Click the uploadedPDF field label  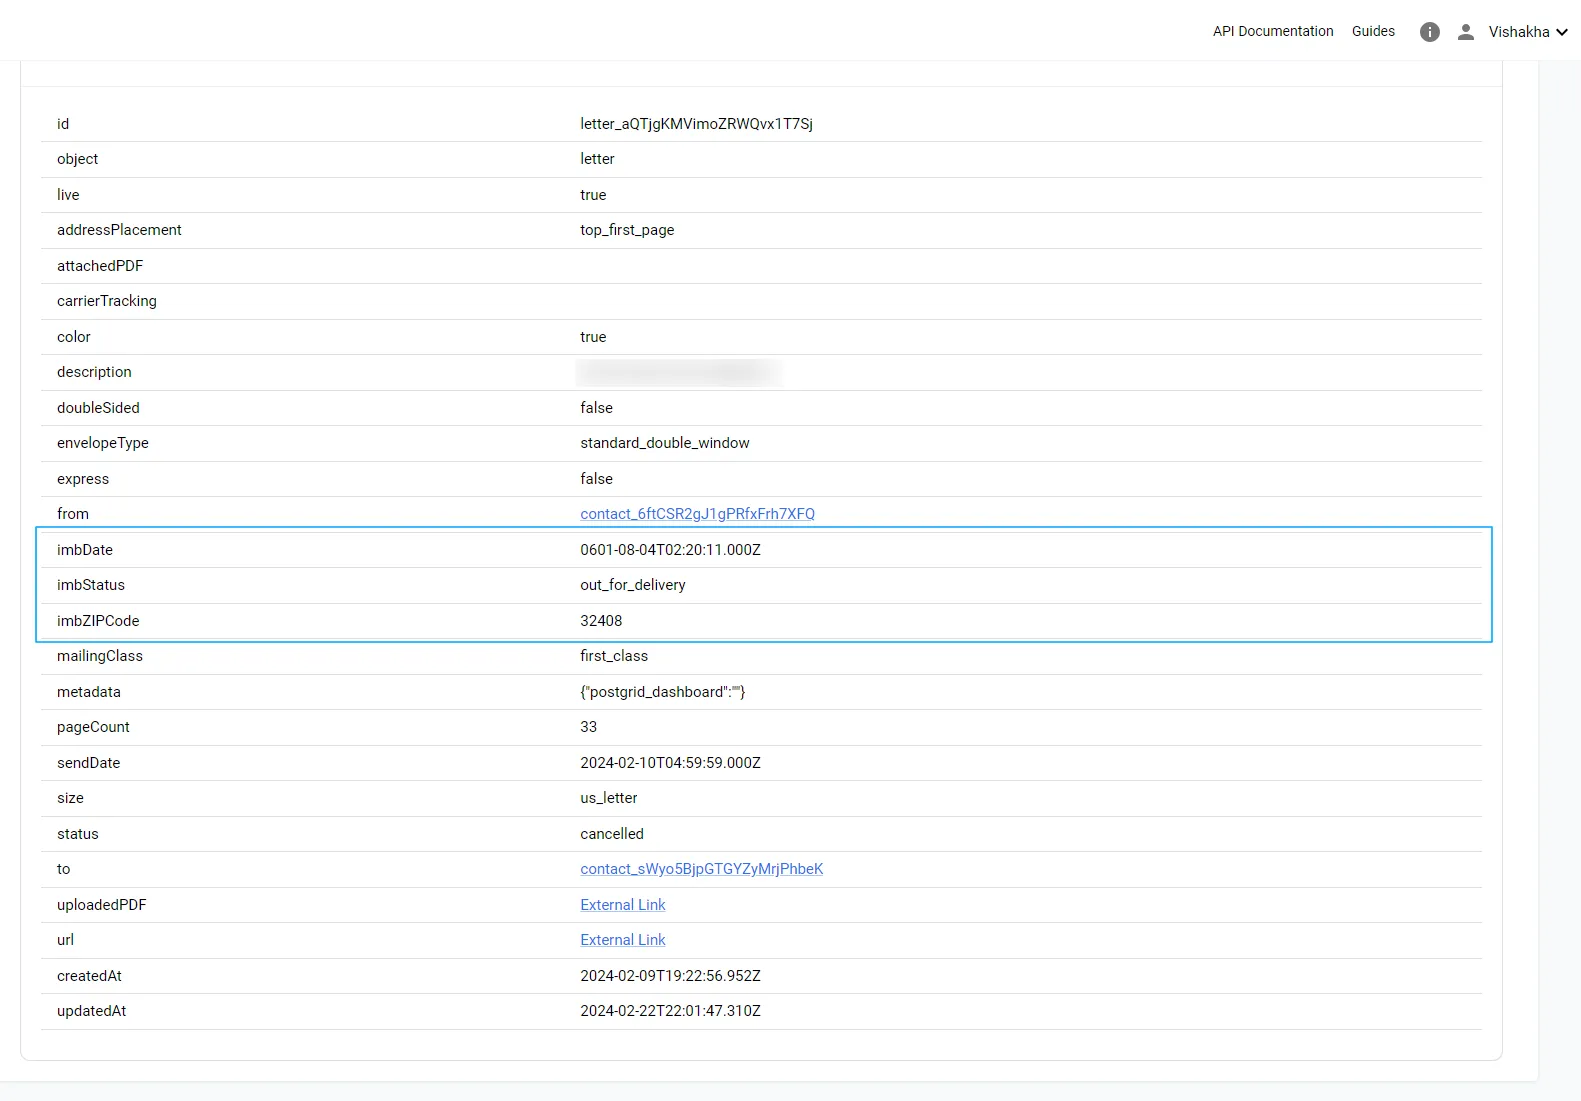101,905
